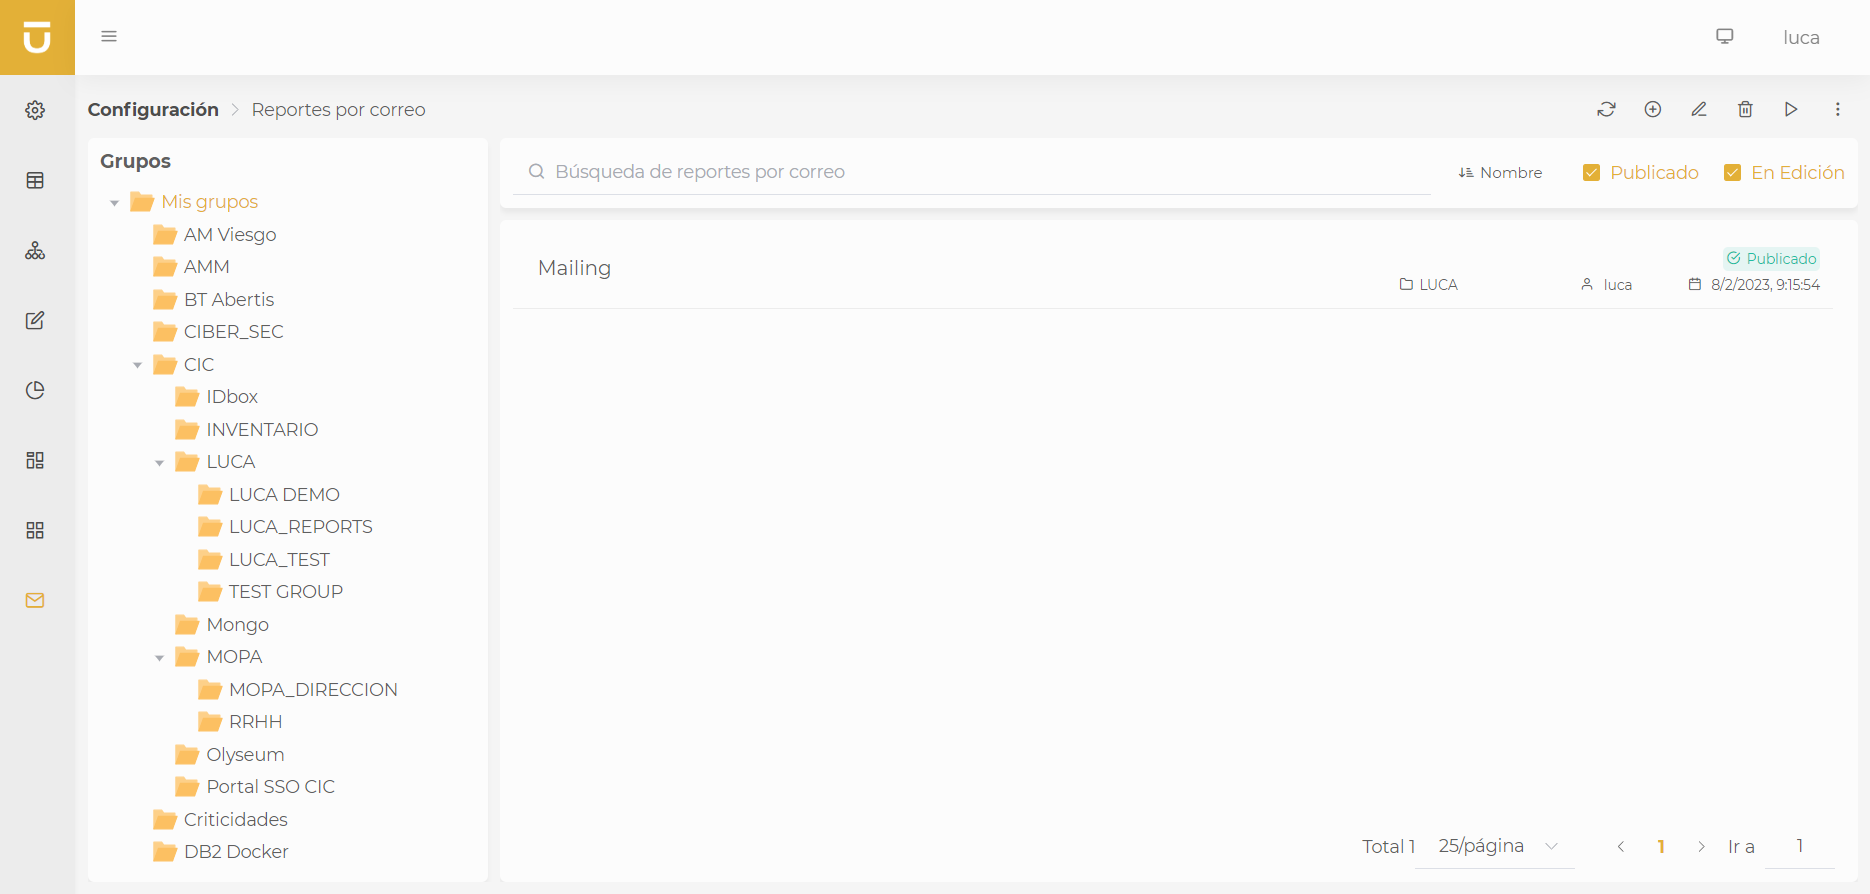Screen dimensions: 1870x894
Task: Click the Configuración breadcrumb link
Action: (x=153, y=110)
